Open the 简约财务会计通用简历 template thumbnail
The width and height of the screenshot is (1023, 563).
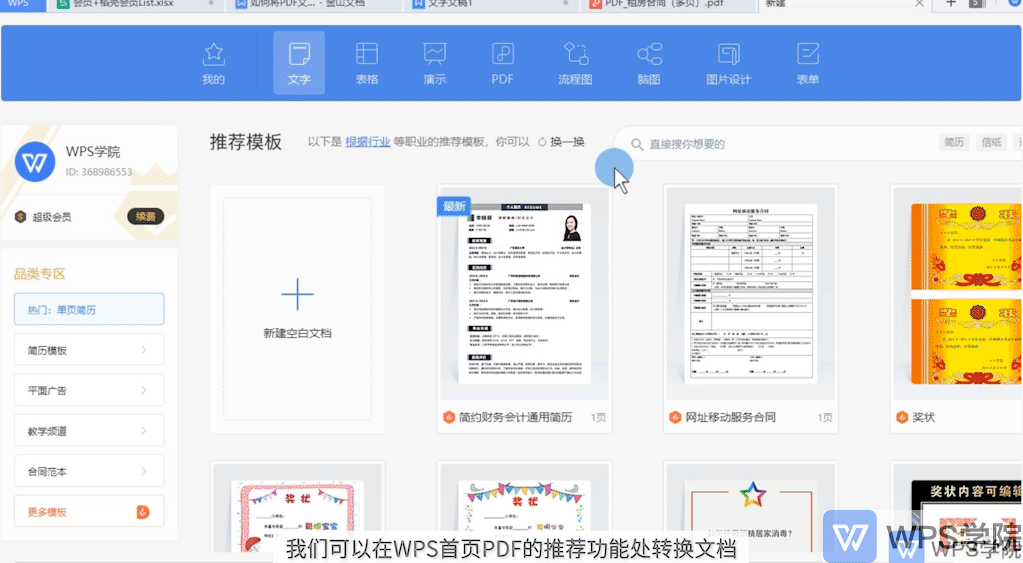tap(524, 294)
